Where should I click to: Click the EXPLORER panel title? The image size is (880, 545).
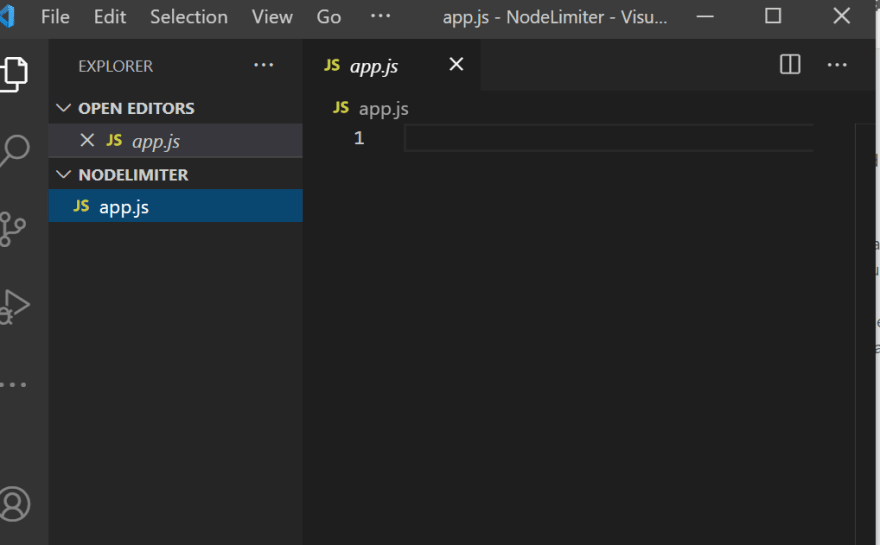(116, 66)
